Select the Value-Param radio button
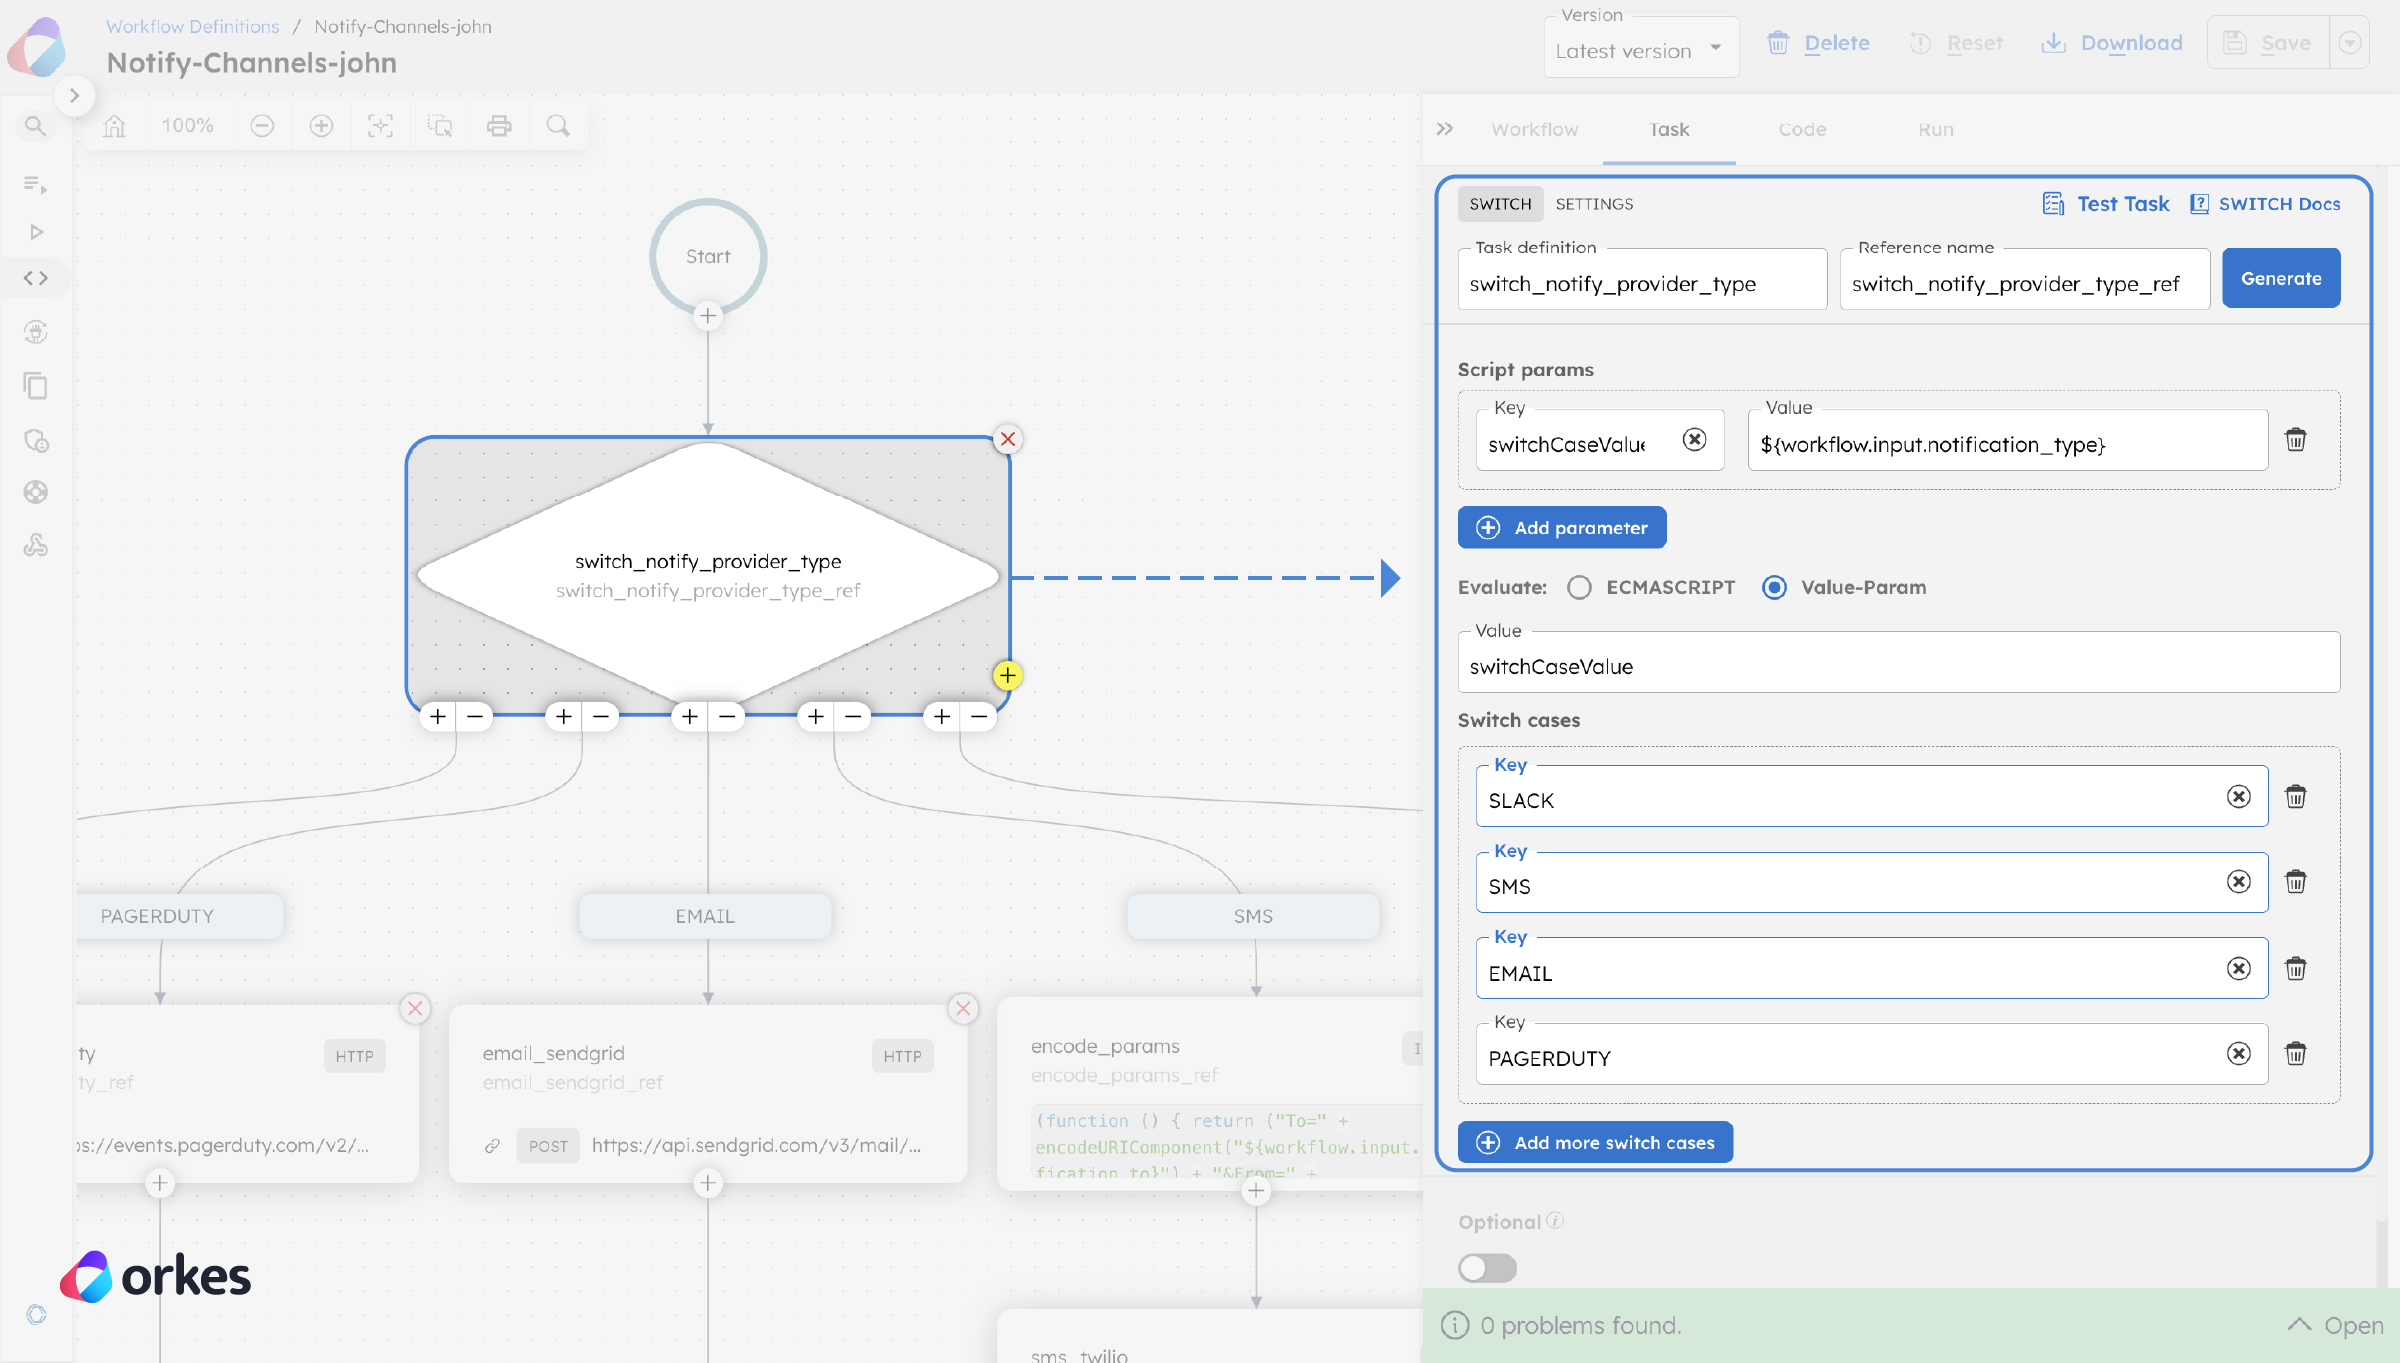 click(x=1774, y=588)
